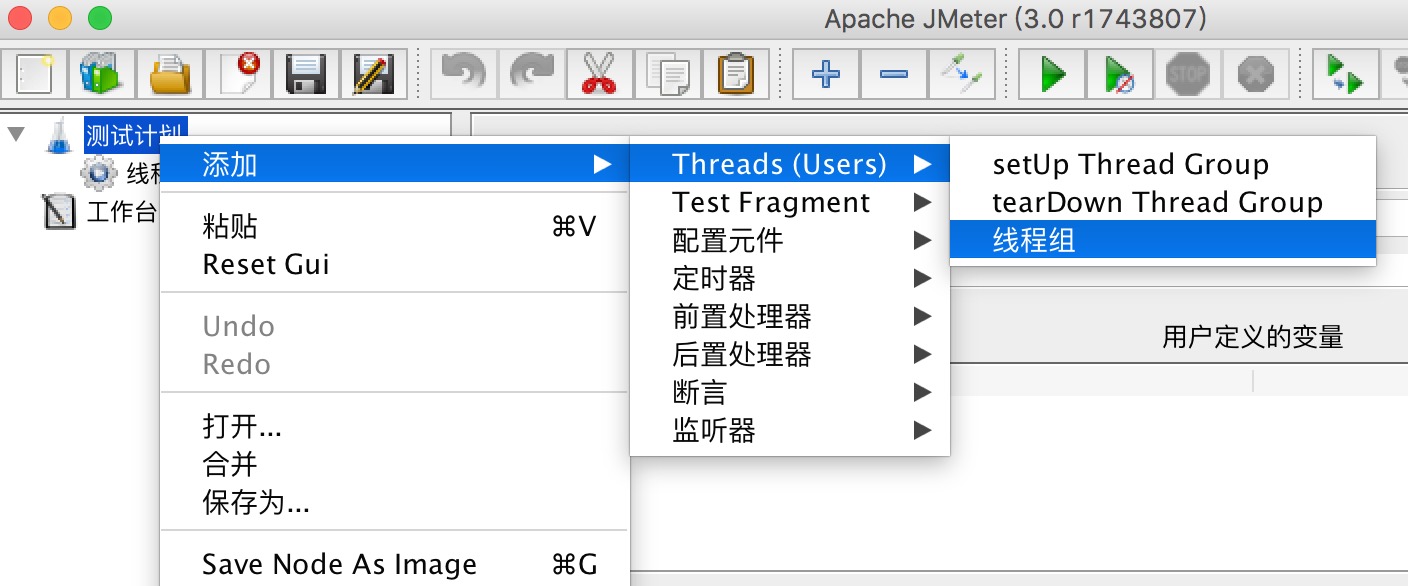Click the 用户定义的变量 table header

(x=1252, y=337)
